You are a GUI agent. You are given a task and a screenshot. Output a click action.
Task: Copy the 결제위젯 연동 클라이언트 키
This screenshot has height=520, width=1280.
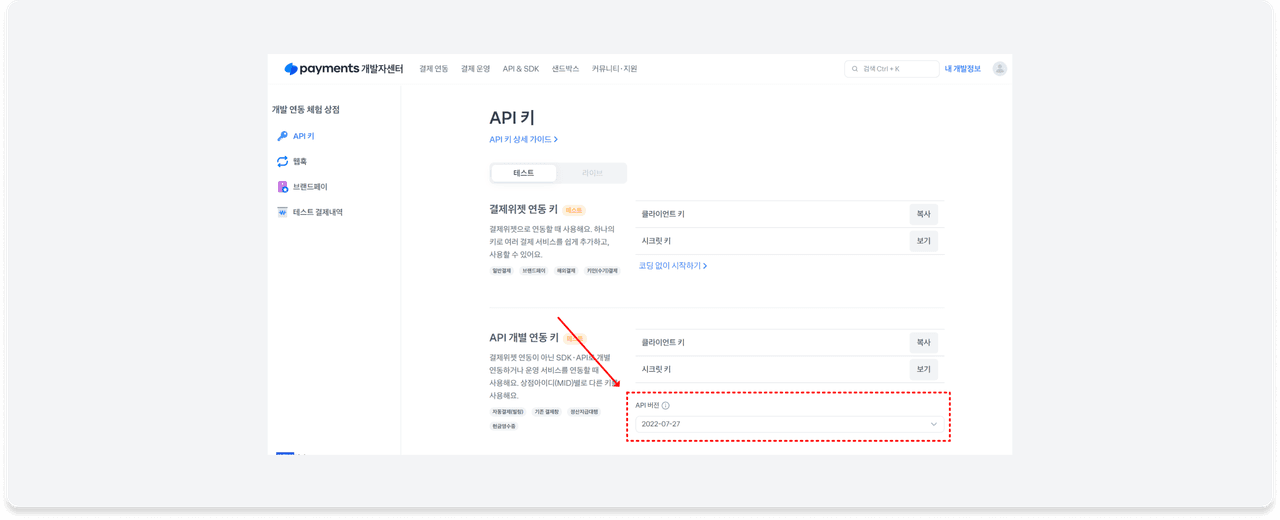[x=923, y=214]
